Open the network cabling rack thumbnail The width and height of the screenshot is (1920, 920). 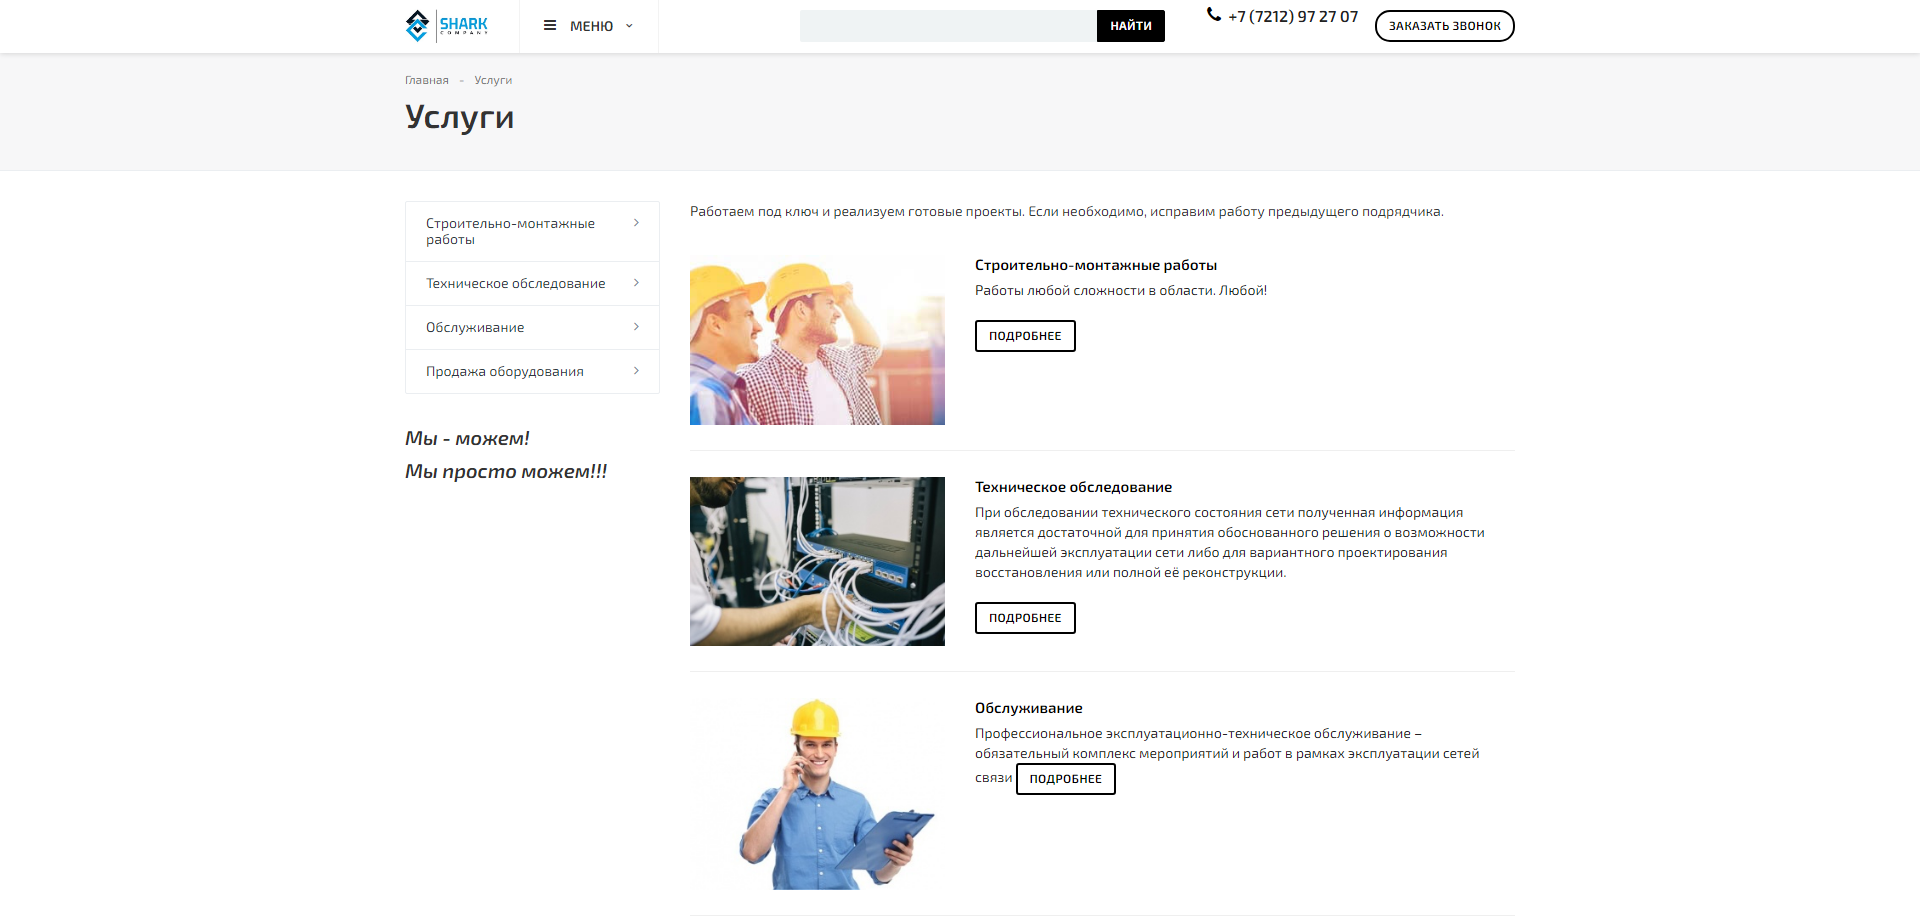817,561
